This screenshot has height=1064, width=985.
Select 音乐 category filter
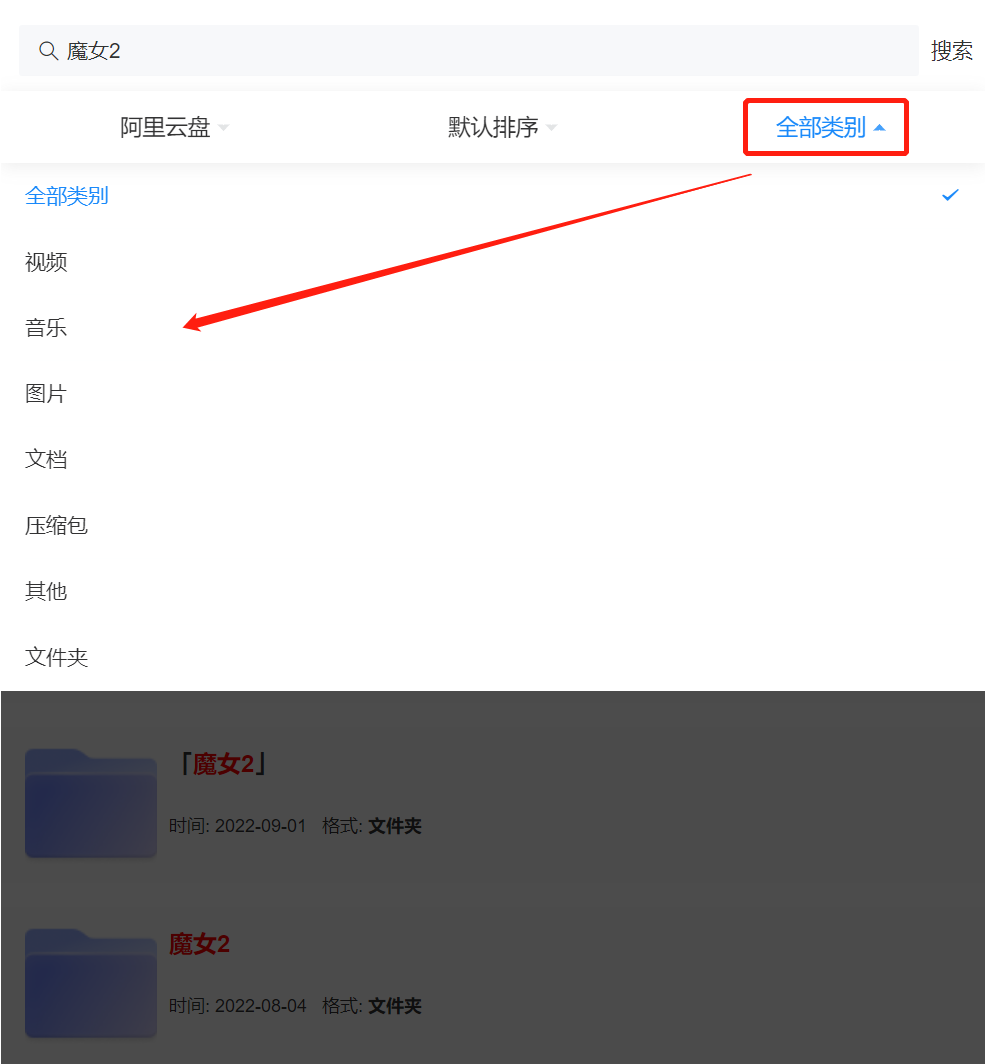(46, 328)
